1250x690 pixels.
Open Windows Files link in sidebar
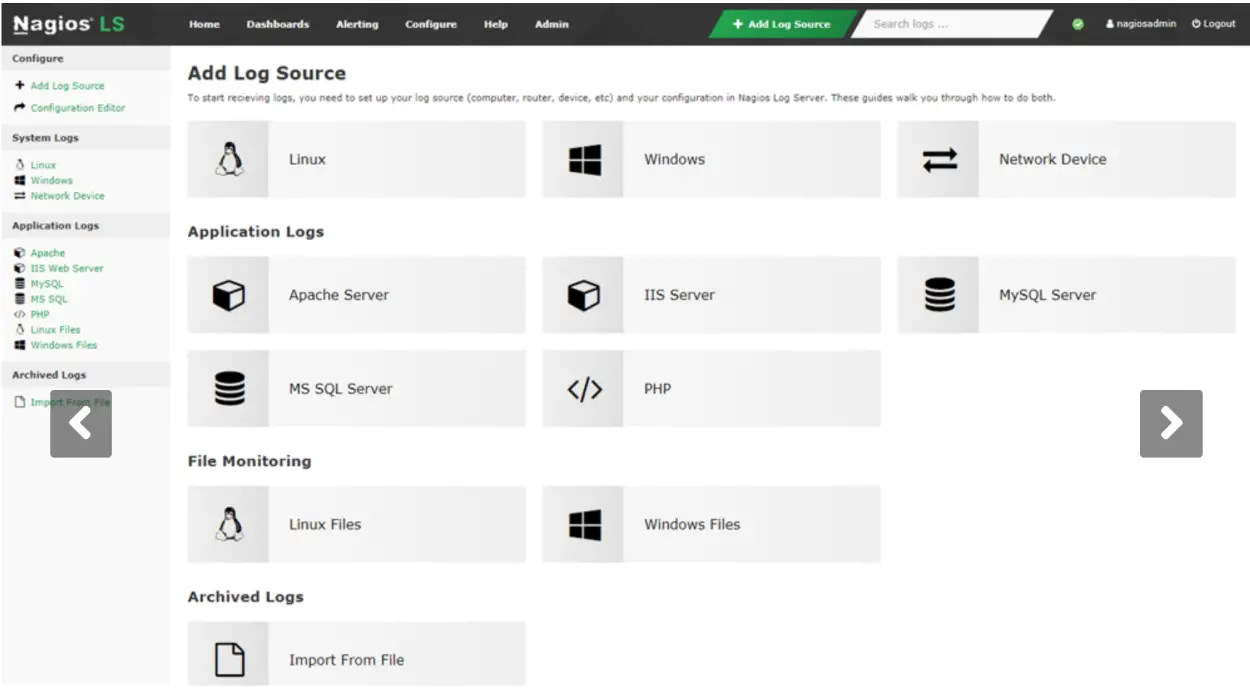[64, 345]
